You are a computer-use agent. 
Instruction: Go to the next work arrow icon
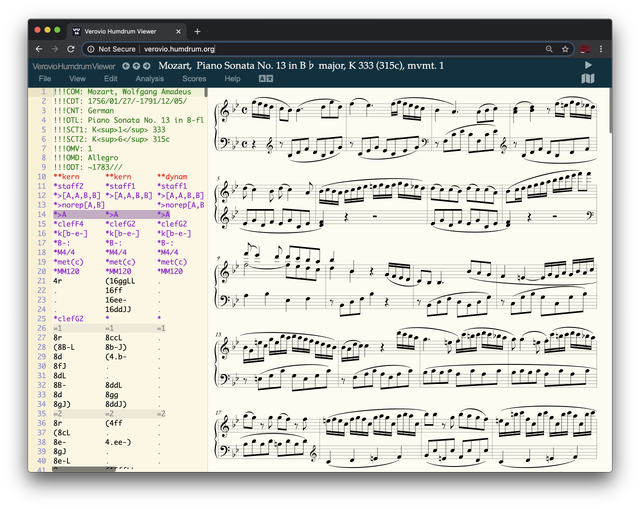[149, 66]
